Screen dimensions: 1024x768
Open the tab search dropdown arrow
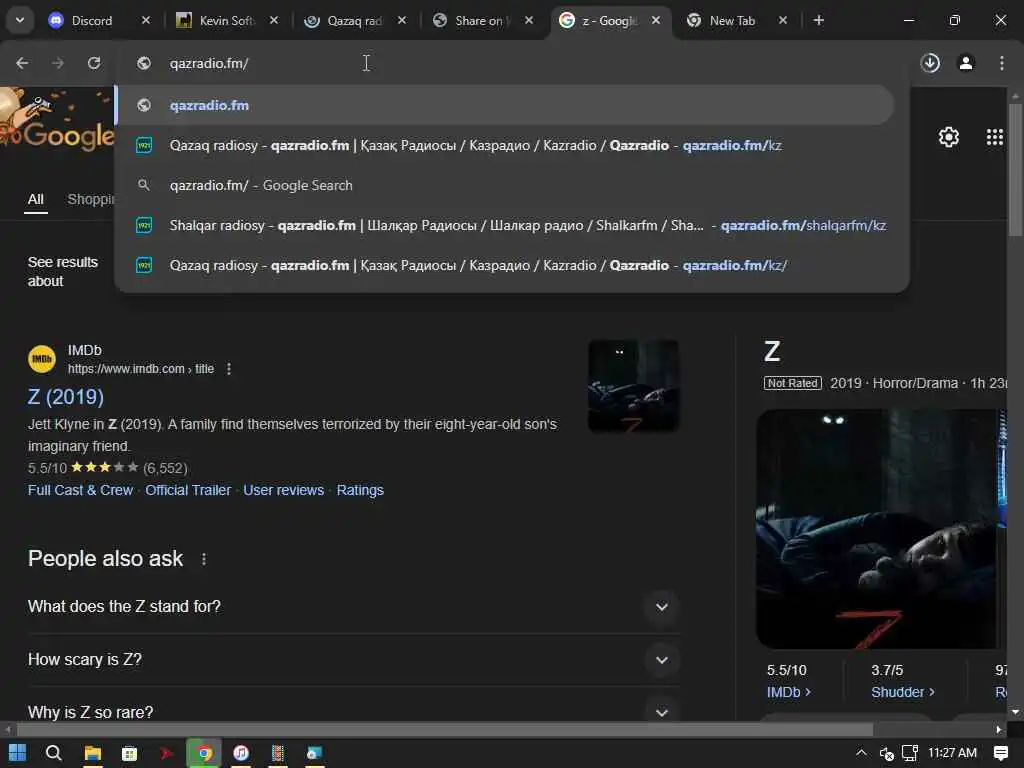click(x=20, y=20)
